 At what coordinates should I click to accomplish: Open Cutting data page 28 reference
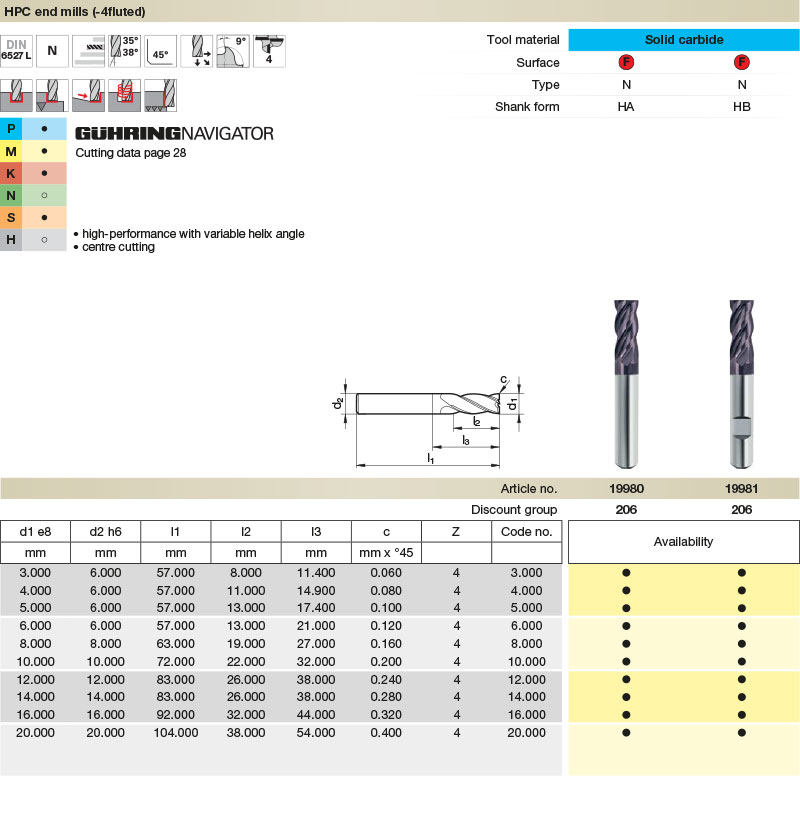[131, 154]
